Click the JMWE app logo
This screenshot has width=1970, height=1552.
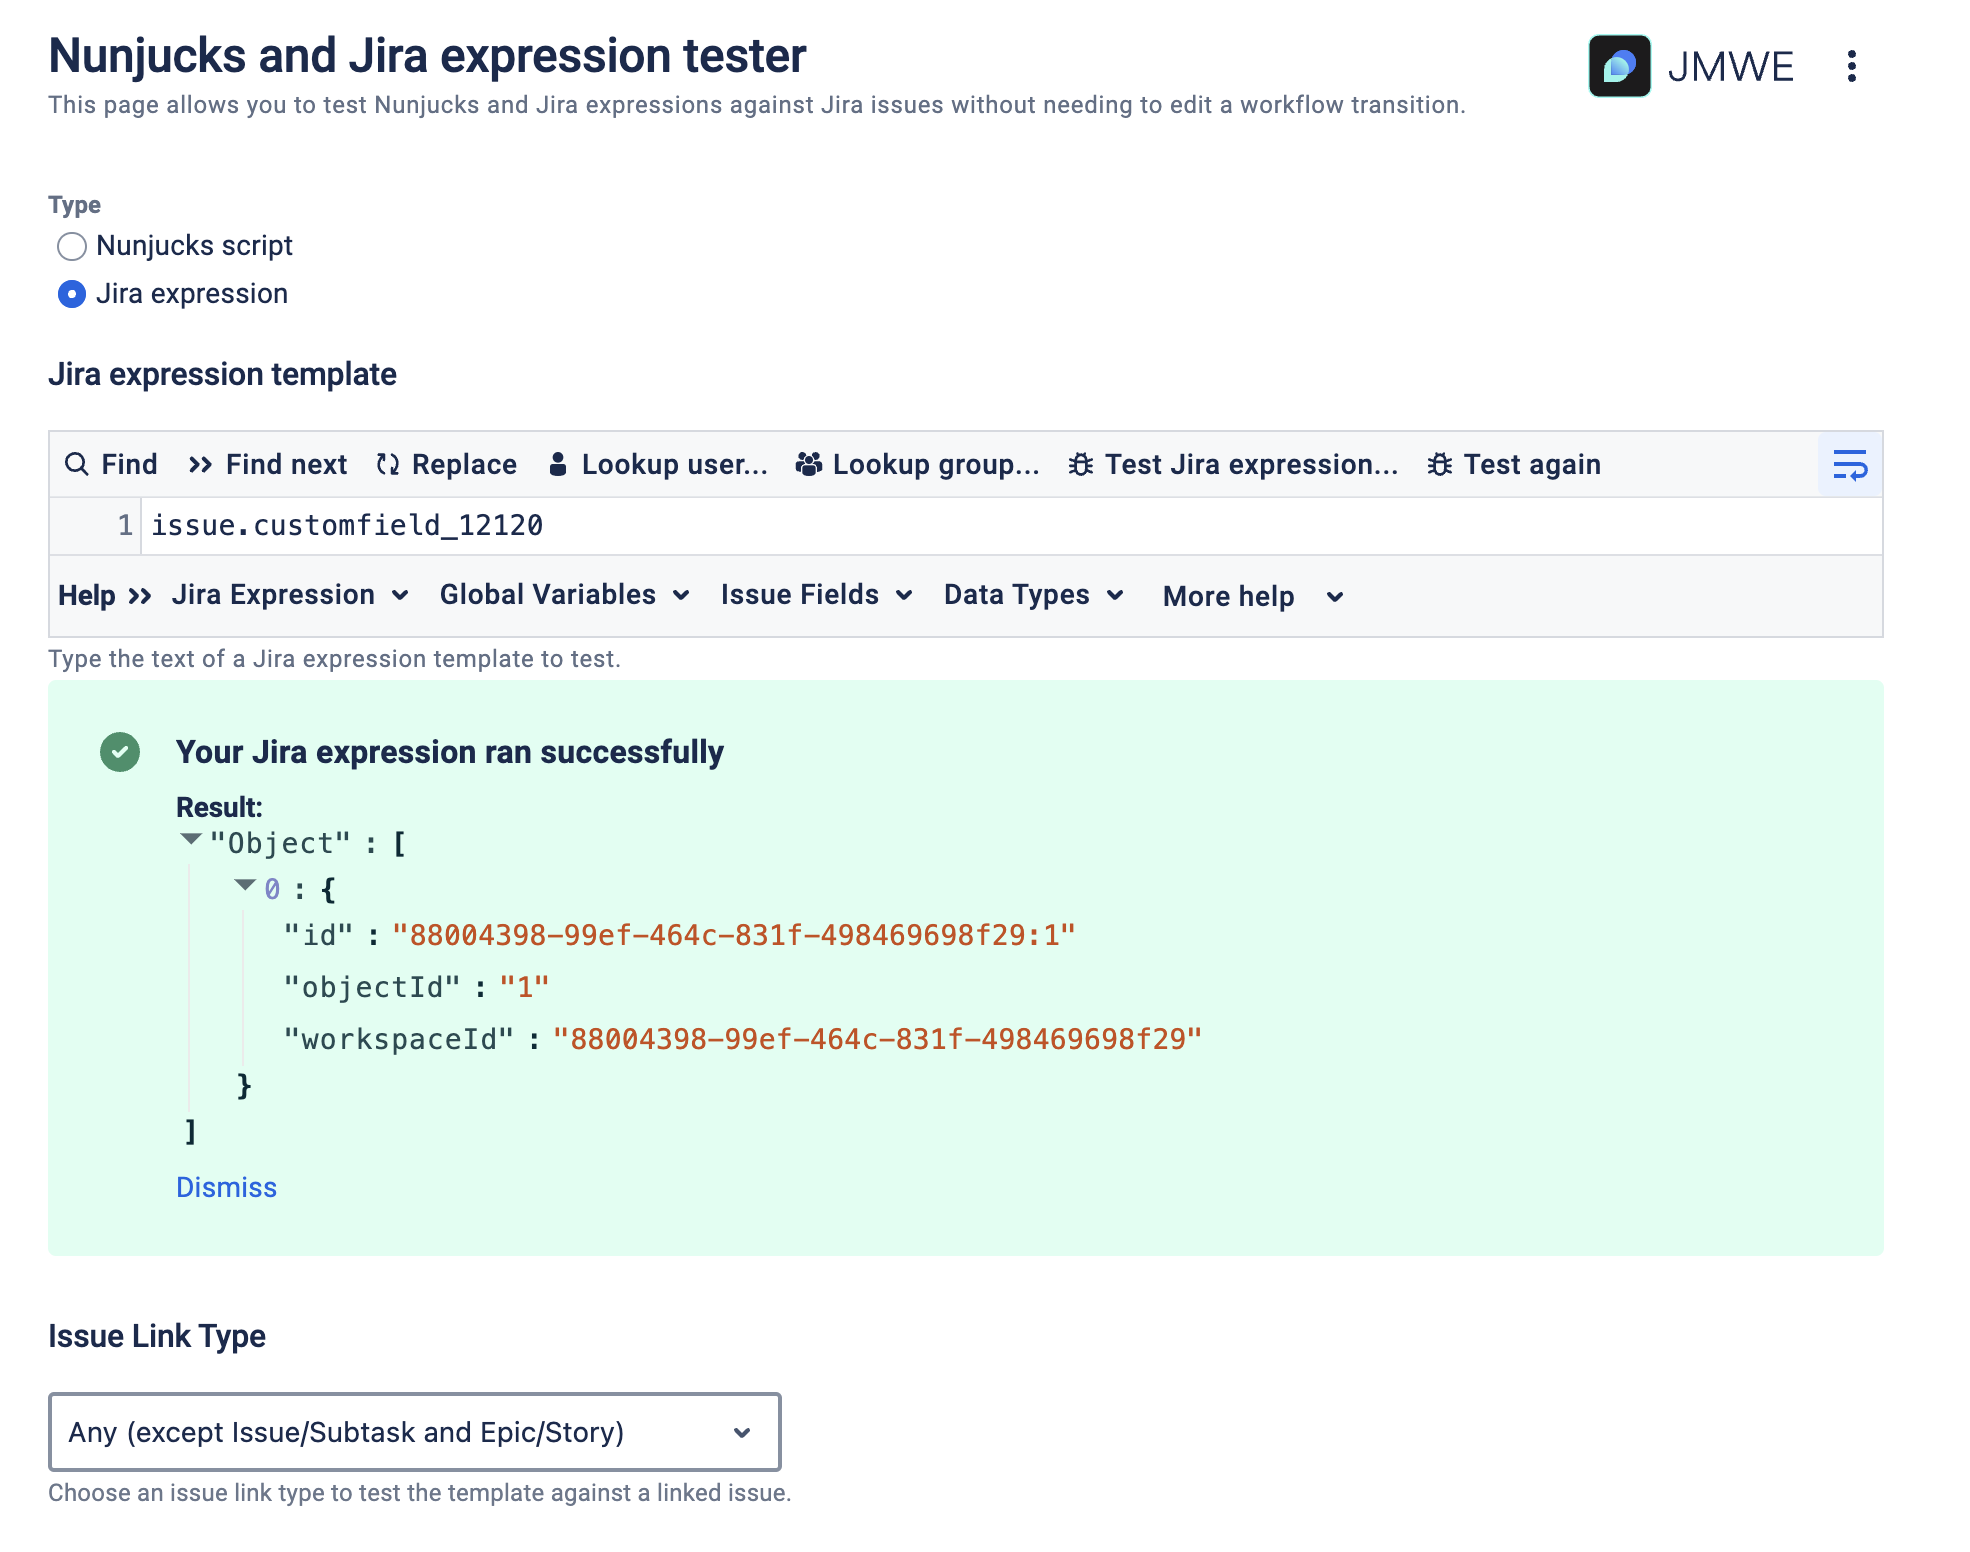[x=1620, y=66]
